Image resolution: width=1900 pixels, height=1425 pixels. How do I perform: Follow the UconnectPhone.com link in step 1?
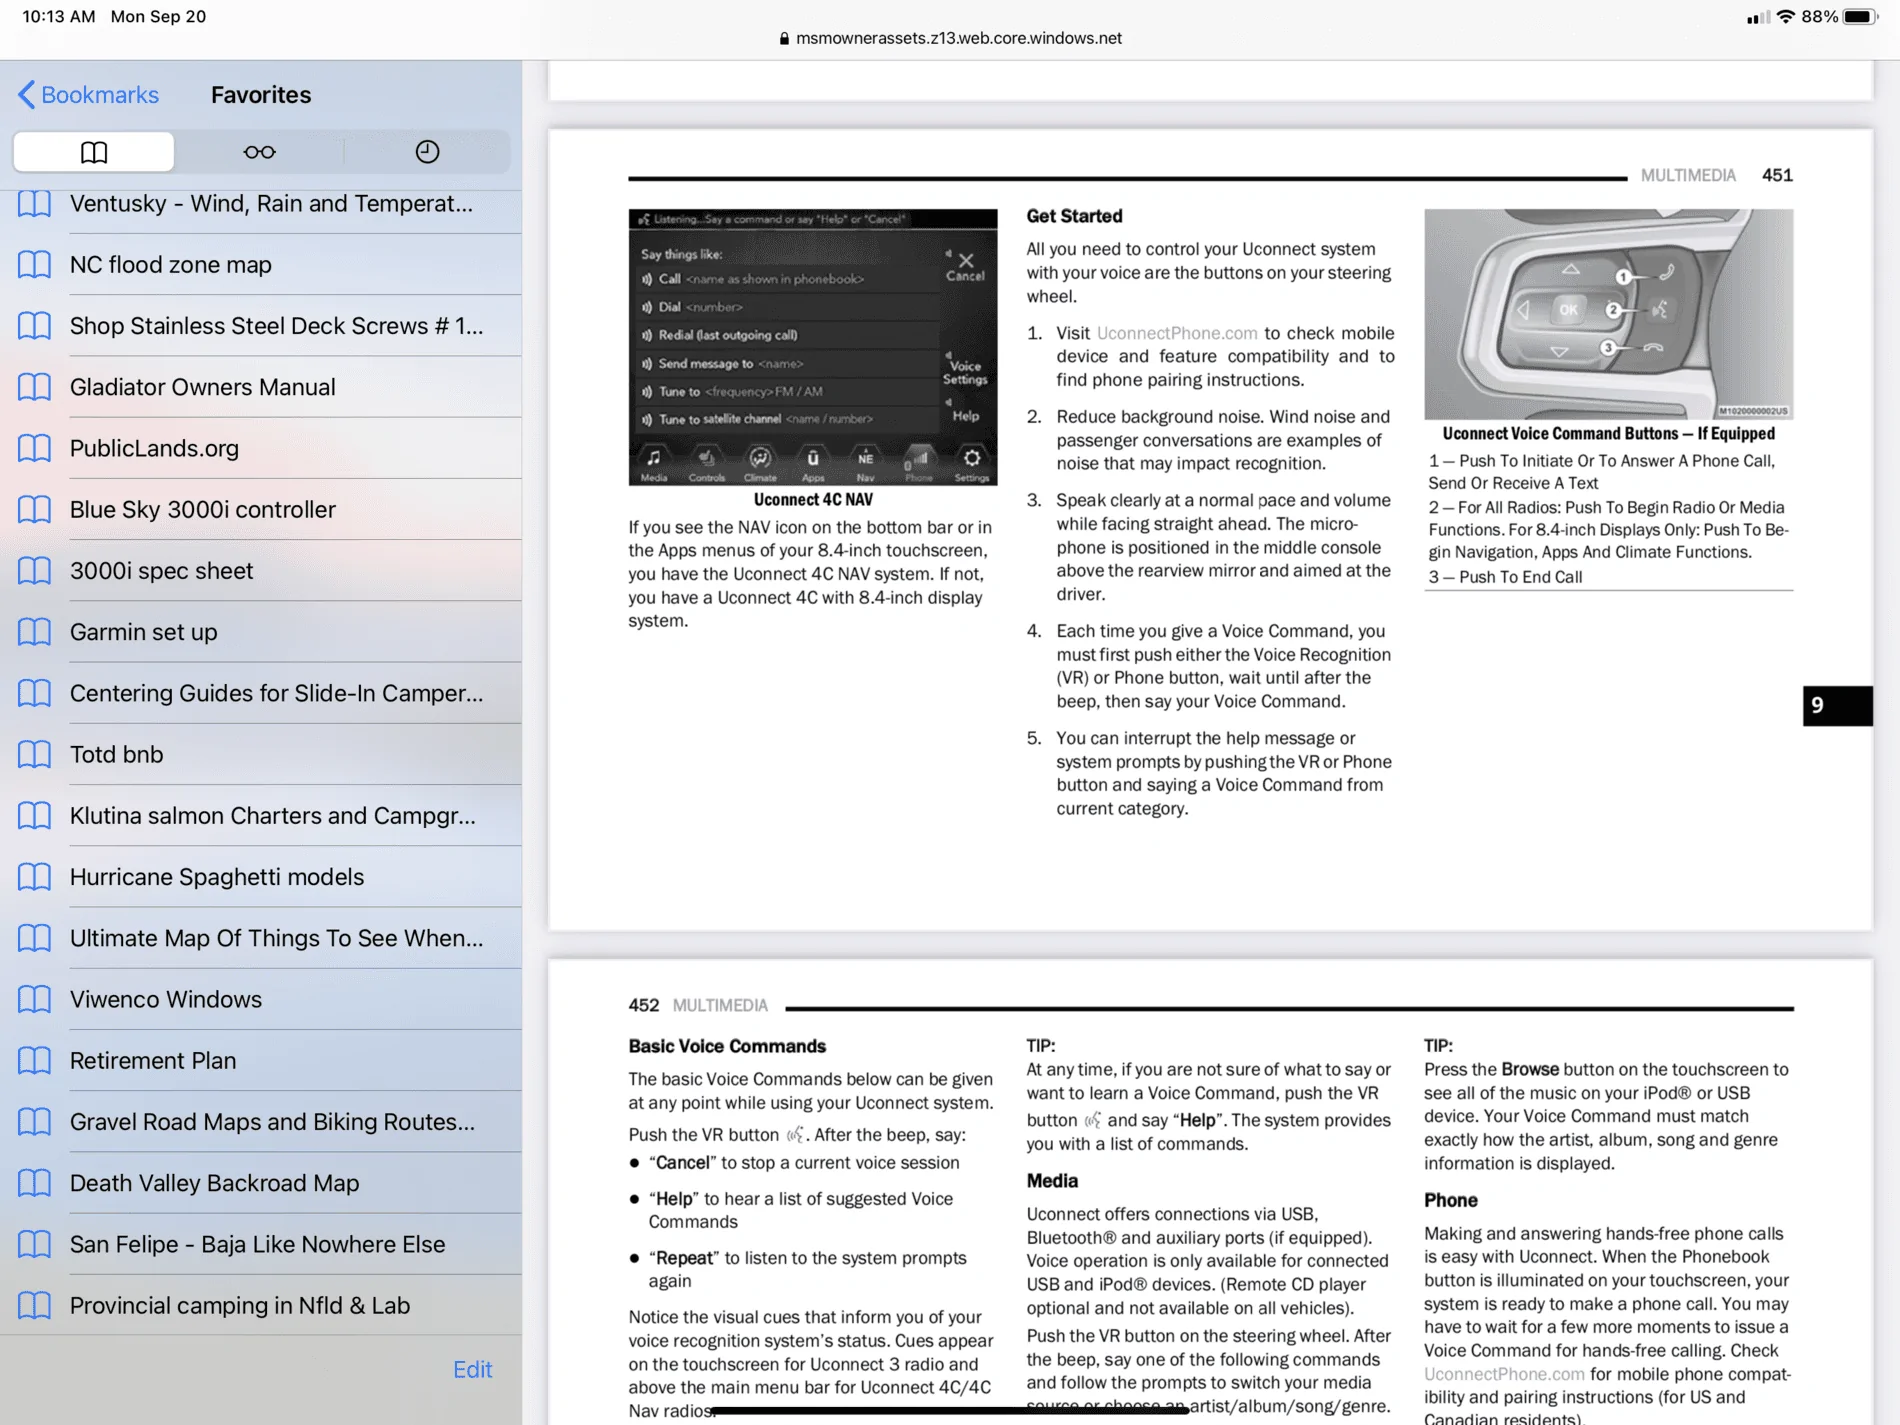tap(1176, 333)
